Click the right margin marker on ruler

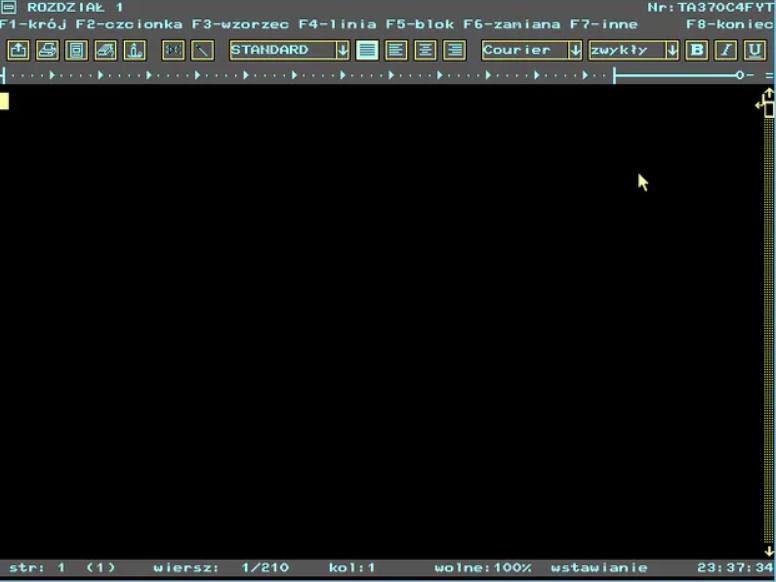(x=740, y=75)
